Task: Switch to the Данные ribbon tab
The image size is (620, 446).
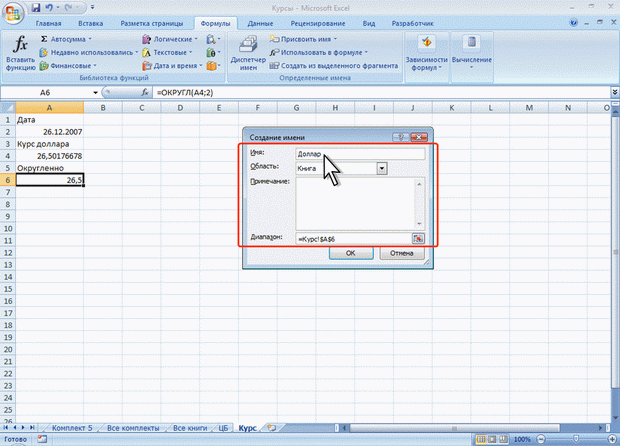Action: 260,23
